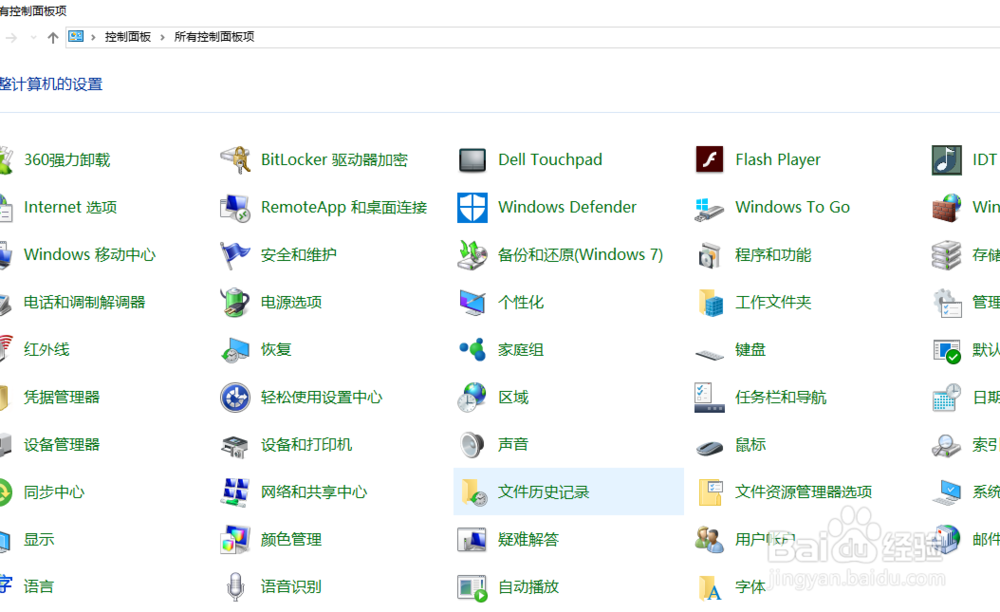The height and width of the screenshot is (612, 1000).
Task: Open the 系统 computer icon
Action: pos(946,493)
